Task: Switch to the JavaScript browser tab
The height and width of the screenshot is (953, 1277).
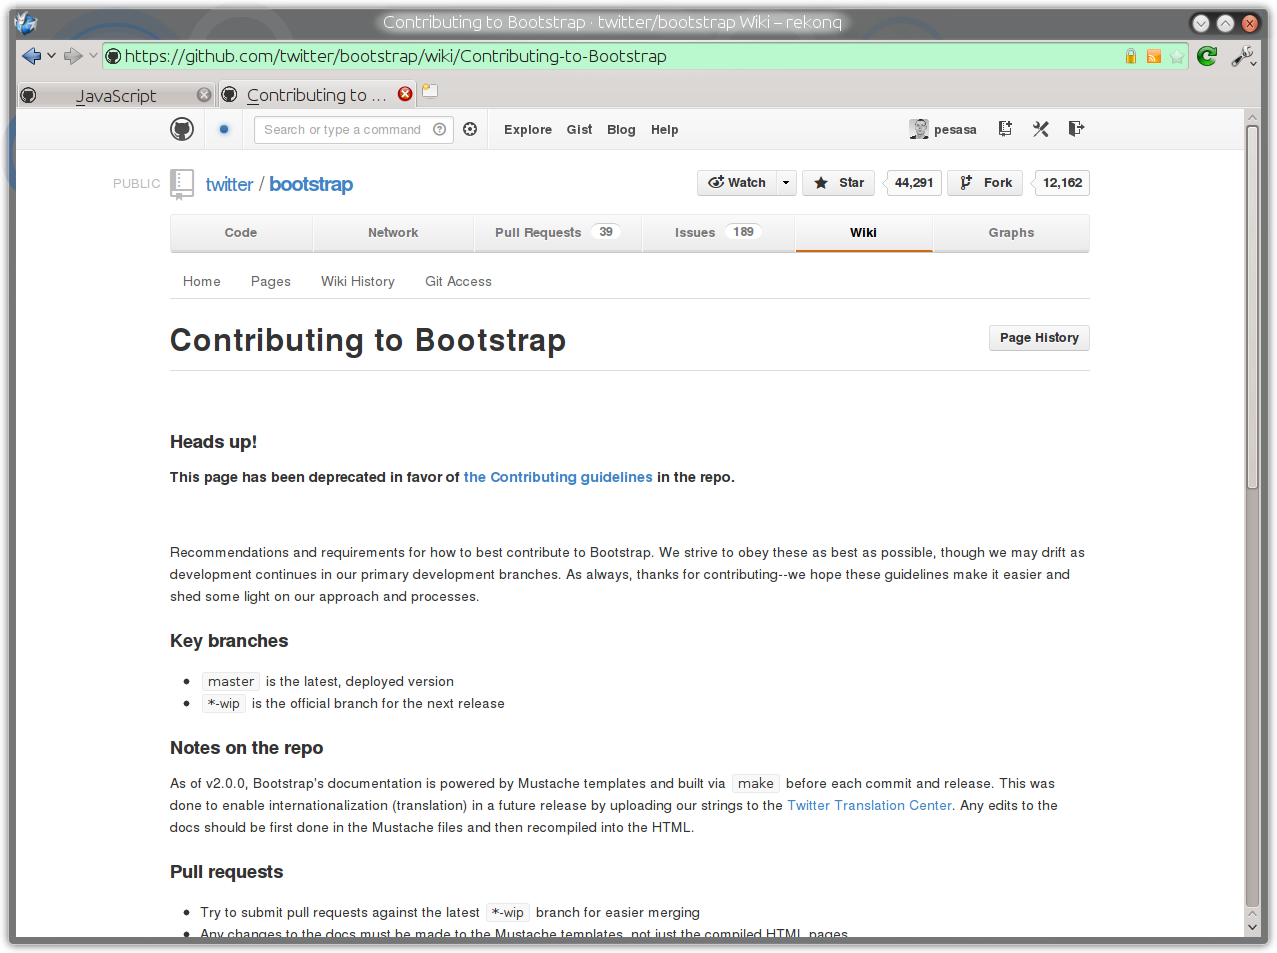Action: pyautogui.click(x=116, y=95)
